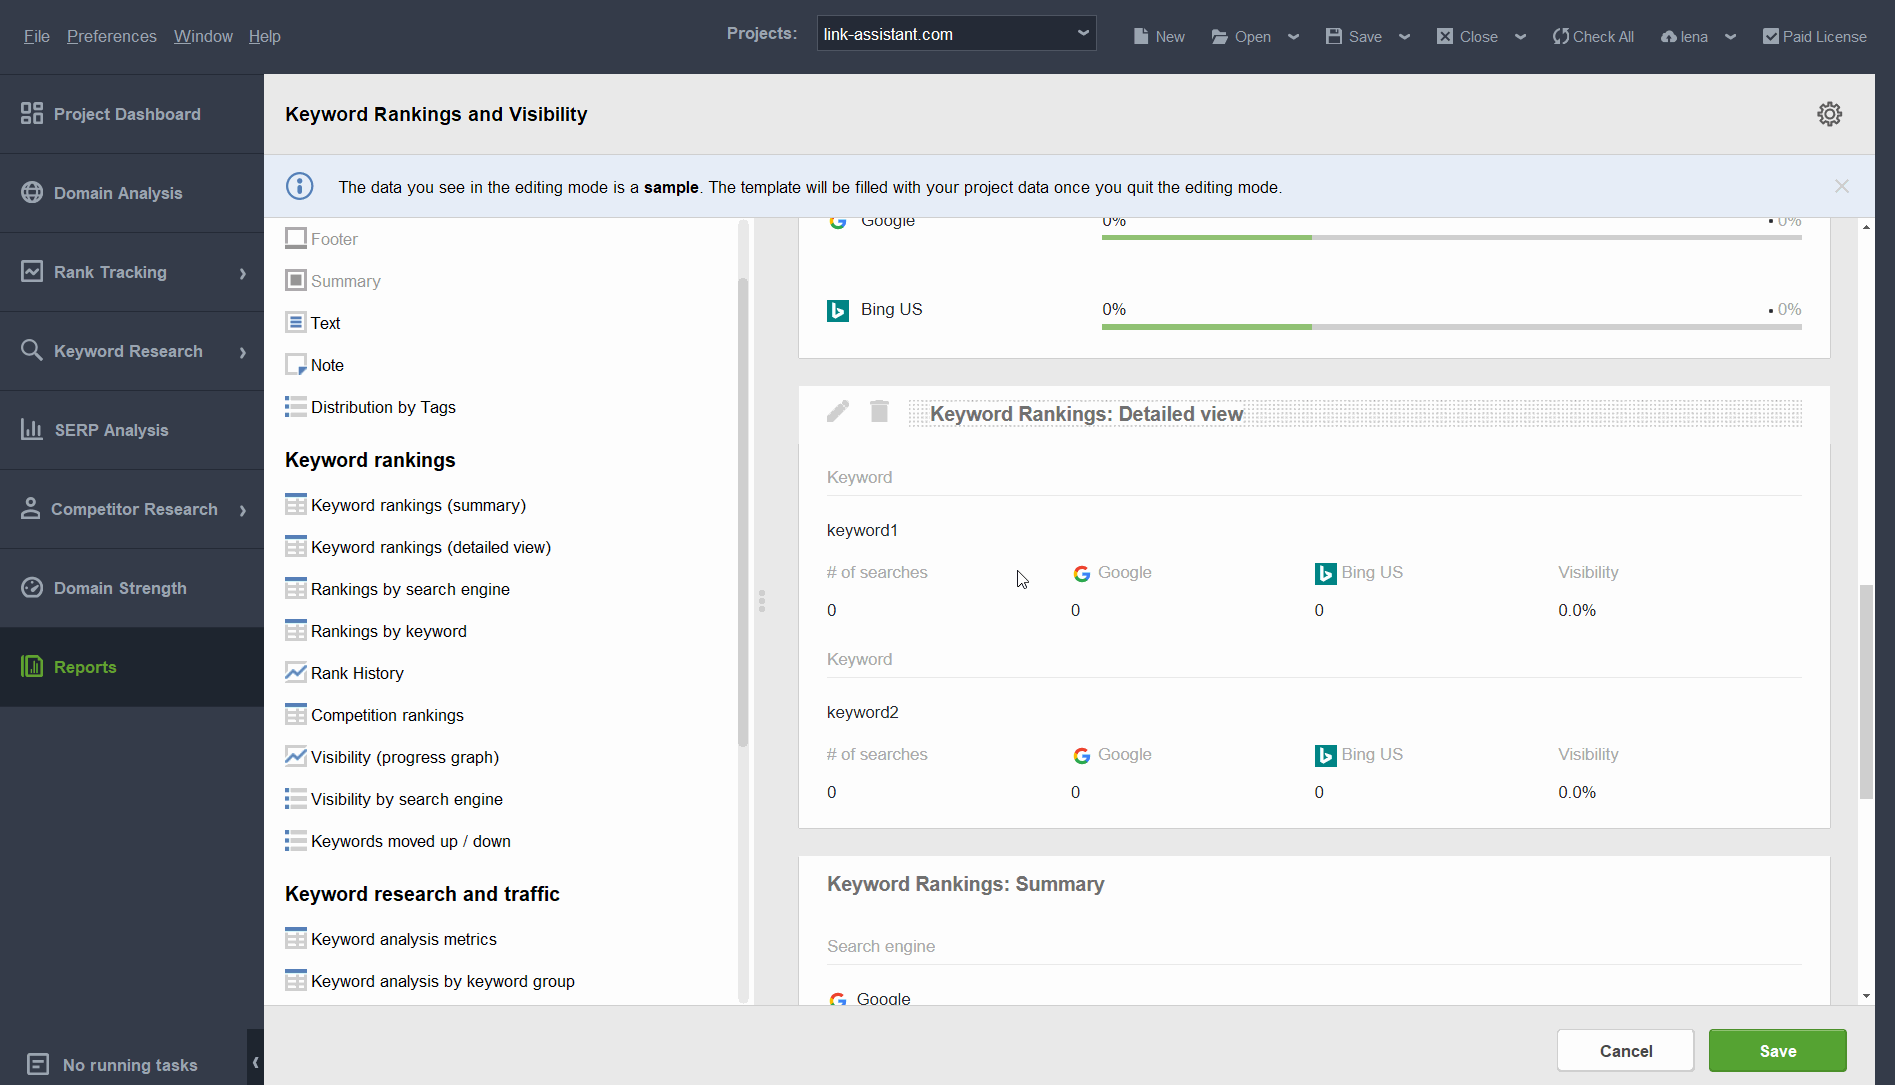Screen dimensions: 1895x1085
Task: Click the lena cloud account icon
Action: (x=1669, y=36)
